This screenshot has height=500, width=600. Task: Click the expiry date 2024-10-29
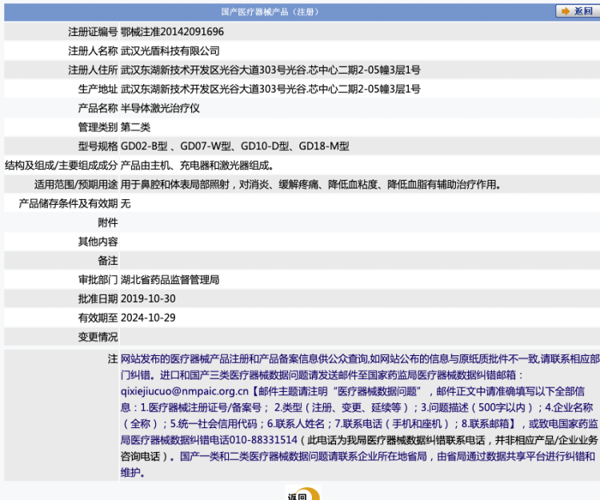(x=148, y=318)
